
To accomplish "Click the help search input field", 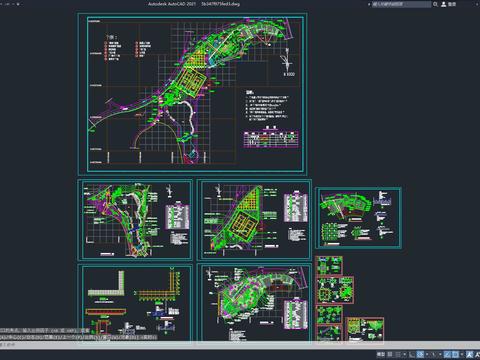I will [402, 4].
